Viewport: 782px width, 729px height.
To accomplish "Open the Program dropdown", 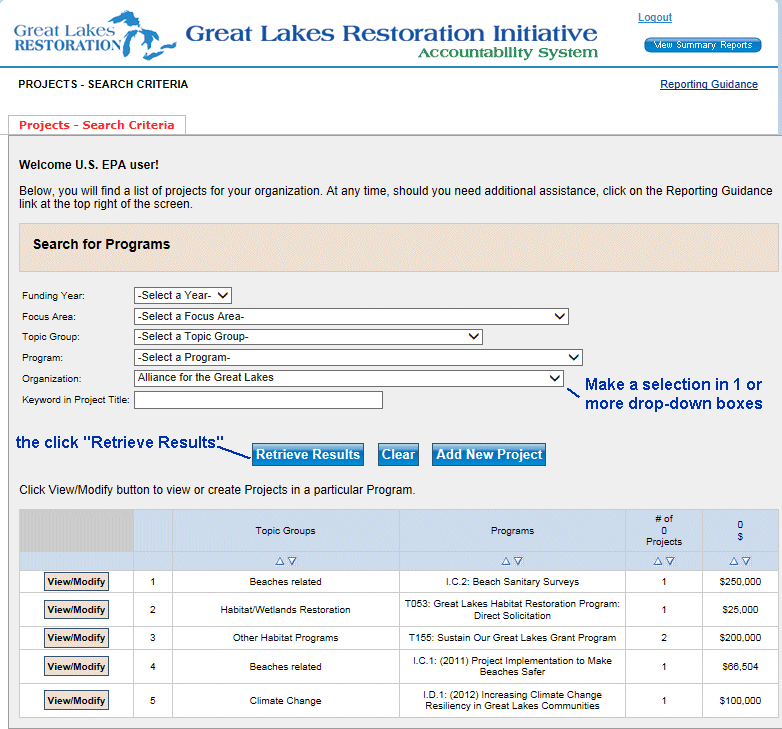I will (358, 357).
